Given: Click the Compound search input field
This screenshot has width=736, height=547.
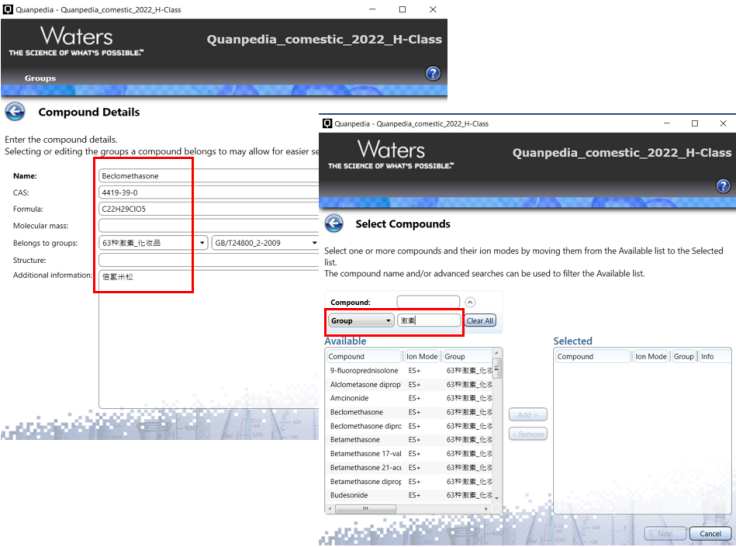Looking at the screenshot, I should 428,302.
